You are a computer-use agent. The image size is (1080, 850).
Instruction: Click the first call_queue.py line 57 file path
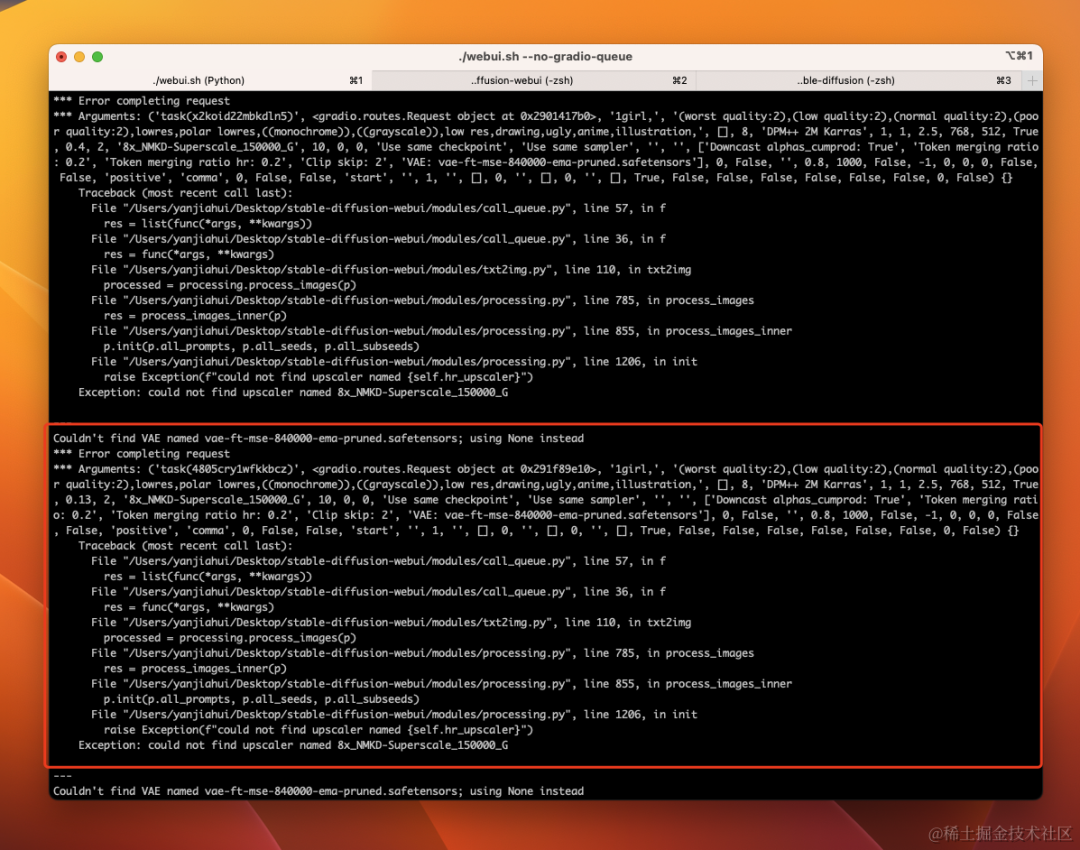(x=378, y=208)
